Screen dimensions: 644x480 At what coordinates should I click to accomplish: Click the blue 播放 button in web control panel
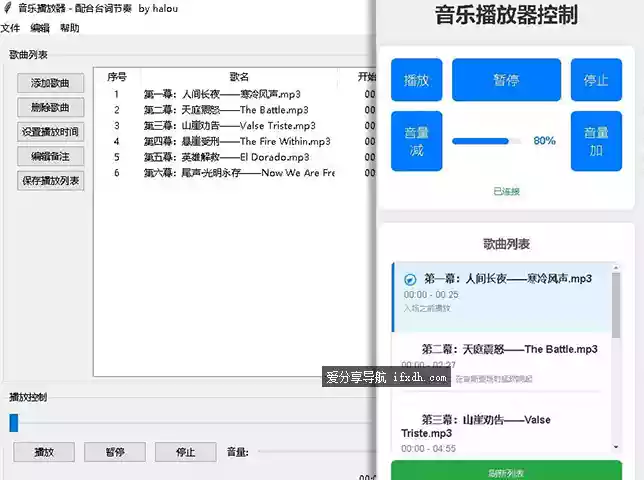pos(416,80)
